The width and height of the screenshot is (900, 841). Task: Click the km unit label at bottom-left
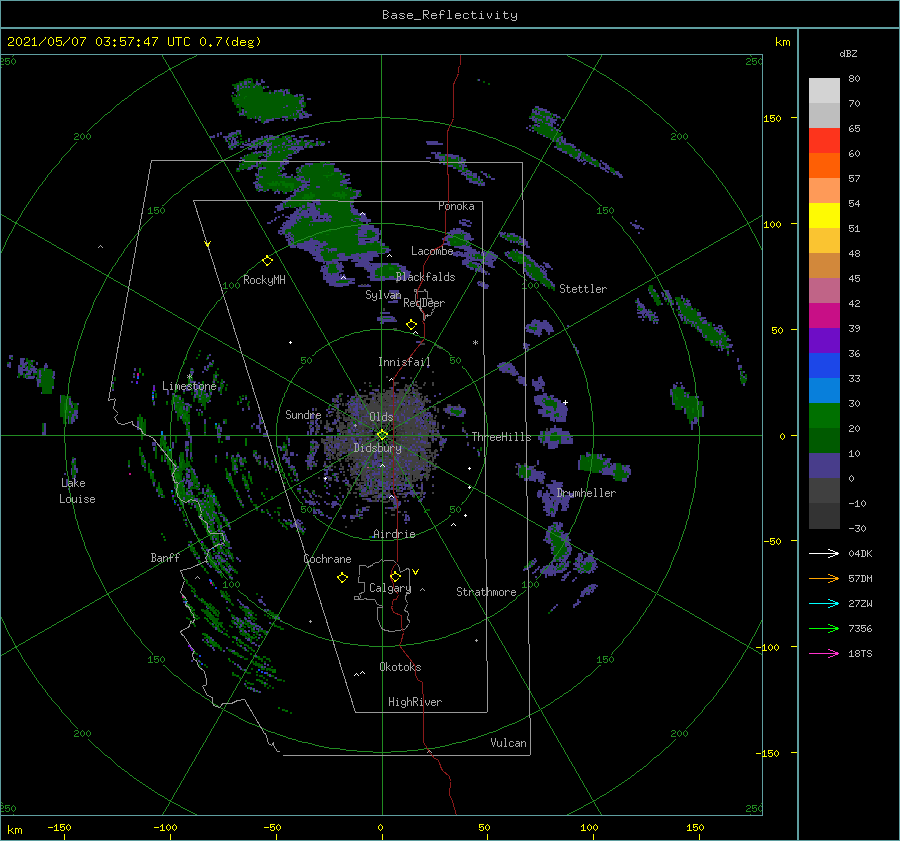[14, 830]
